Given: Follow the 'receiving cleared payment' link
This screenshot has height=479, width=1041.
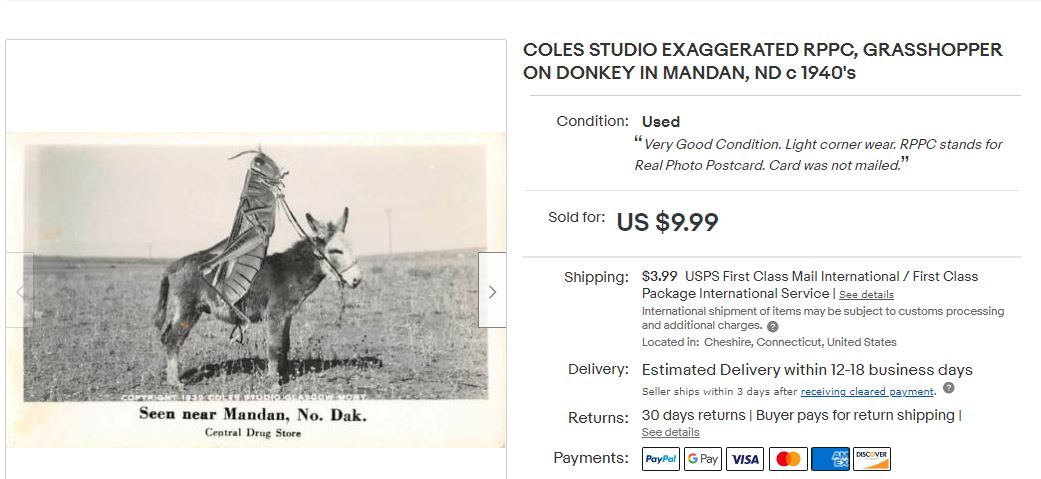Looking at the screenshot, I should [867, 391].
